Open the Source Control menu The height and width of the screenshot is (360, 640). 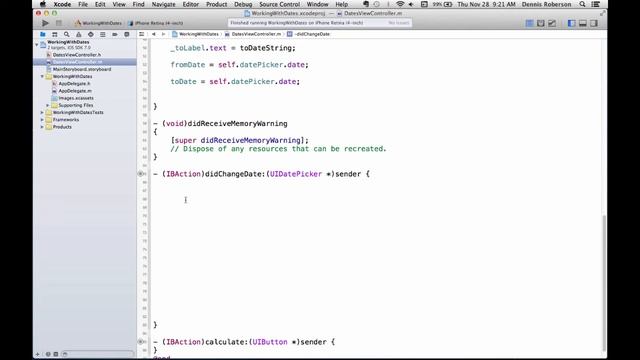point(280,4)
